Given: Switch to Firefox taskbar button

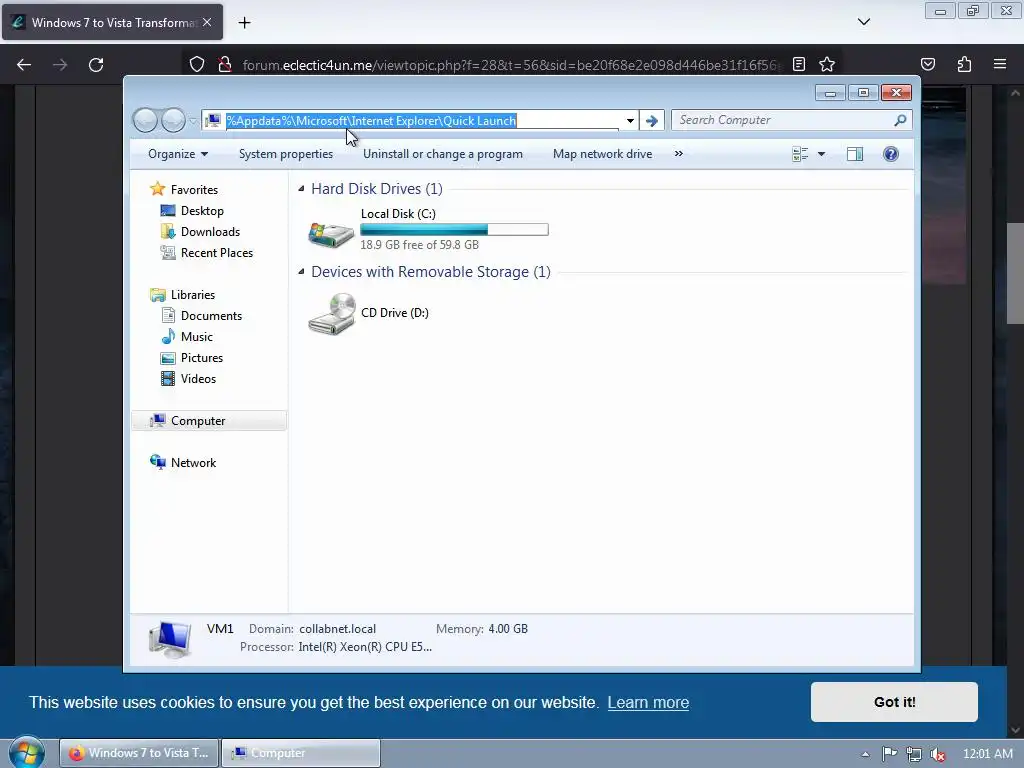Looking at the screenshot, I should [x=138, y=753].
